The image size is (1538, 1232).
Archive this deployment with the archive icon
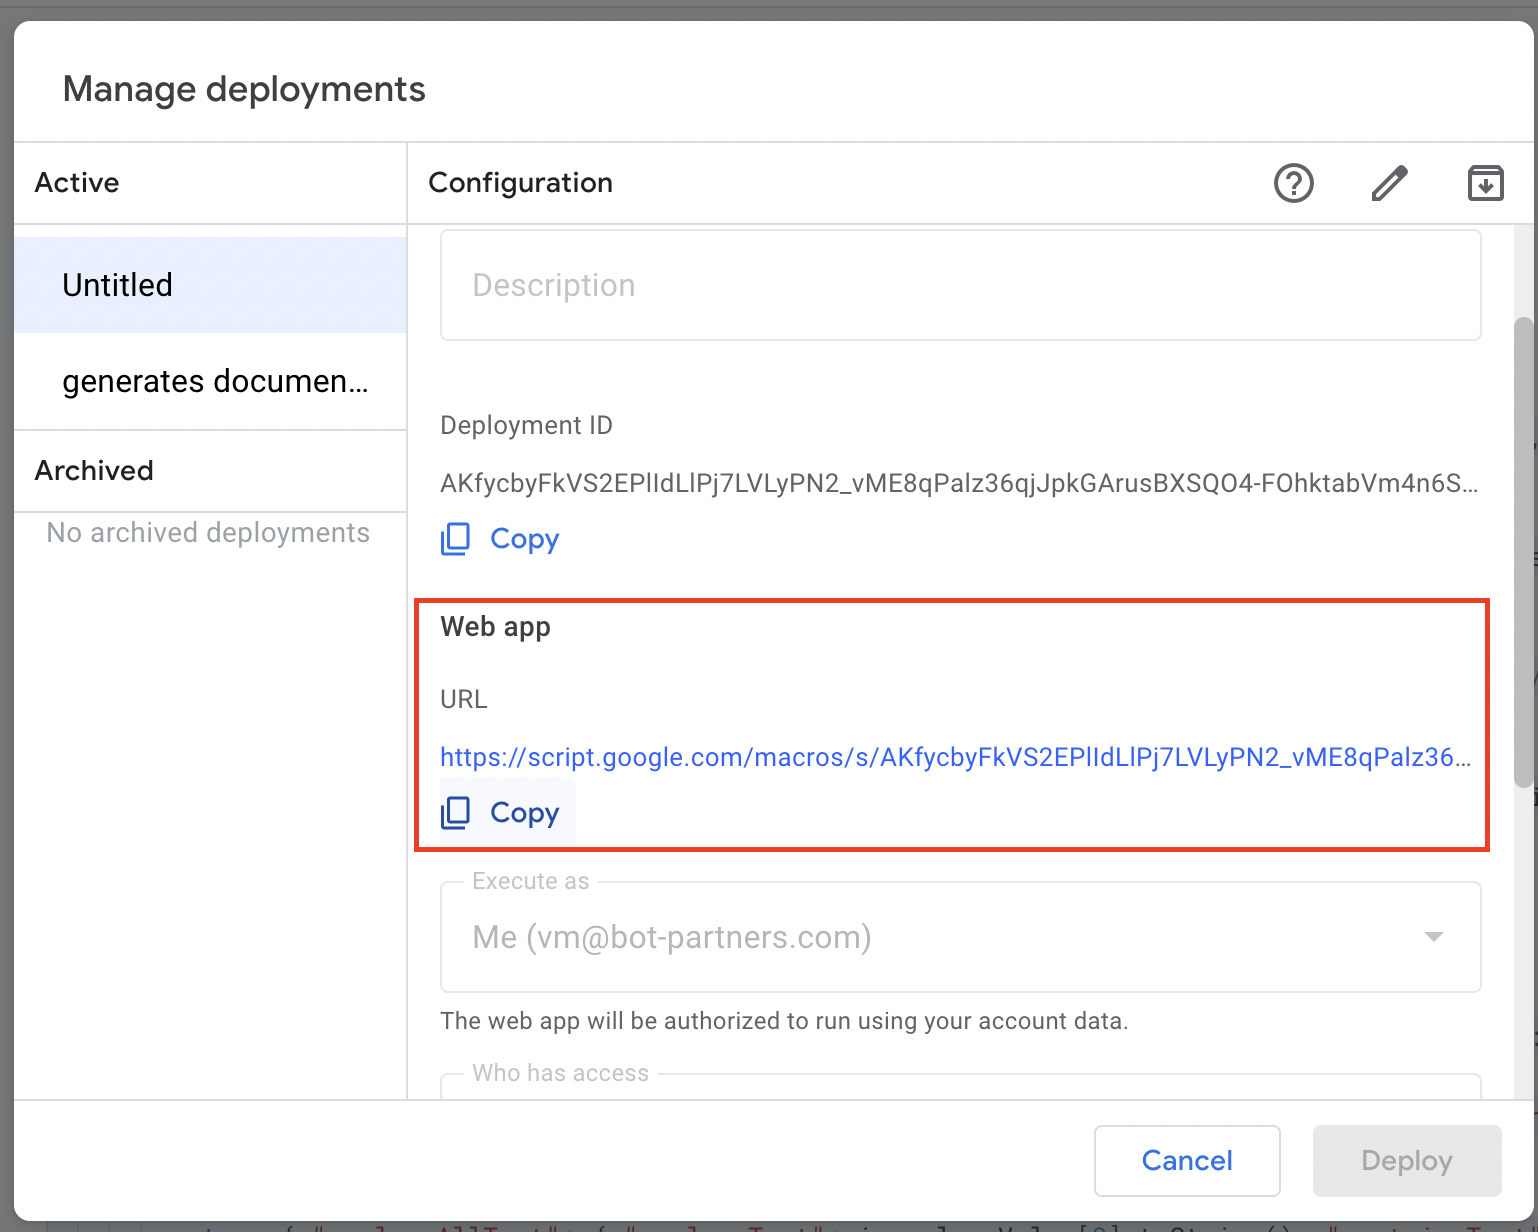(x=1485, y=183)
